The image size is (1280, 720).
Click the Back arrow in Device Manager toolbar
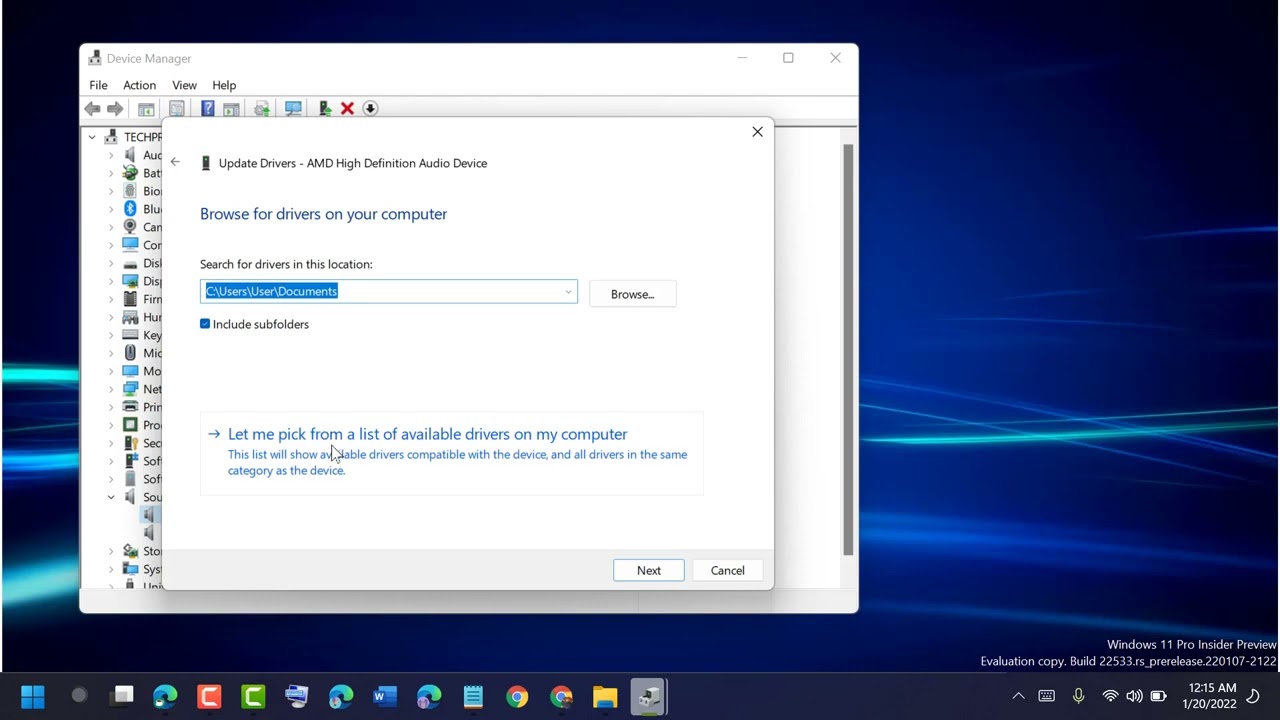[x=92, y=108]
